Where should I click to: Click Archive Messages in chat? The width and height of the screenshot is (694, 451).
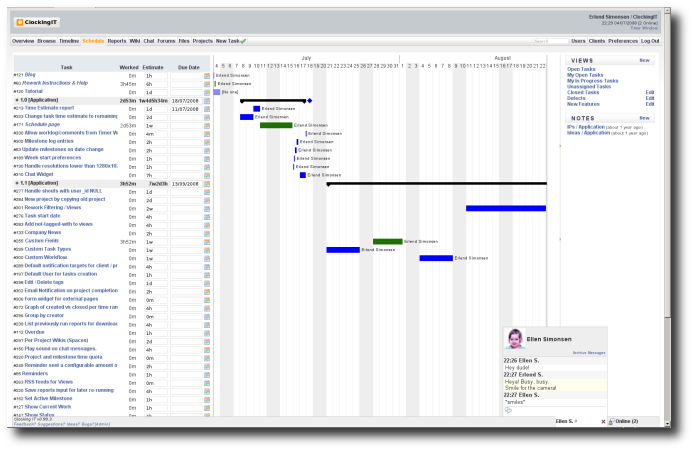pos(589,353)
